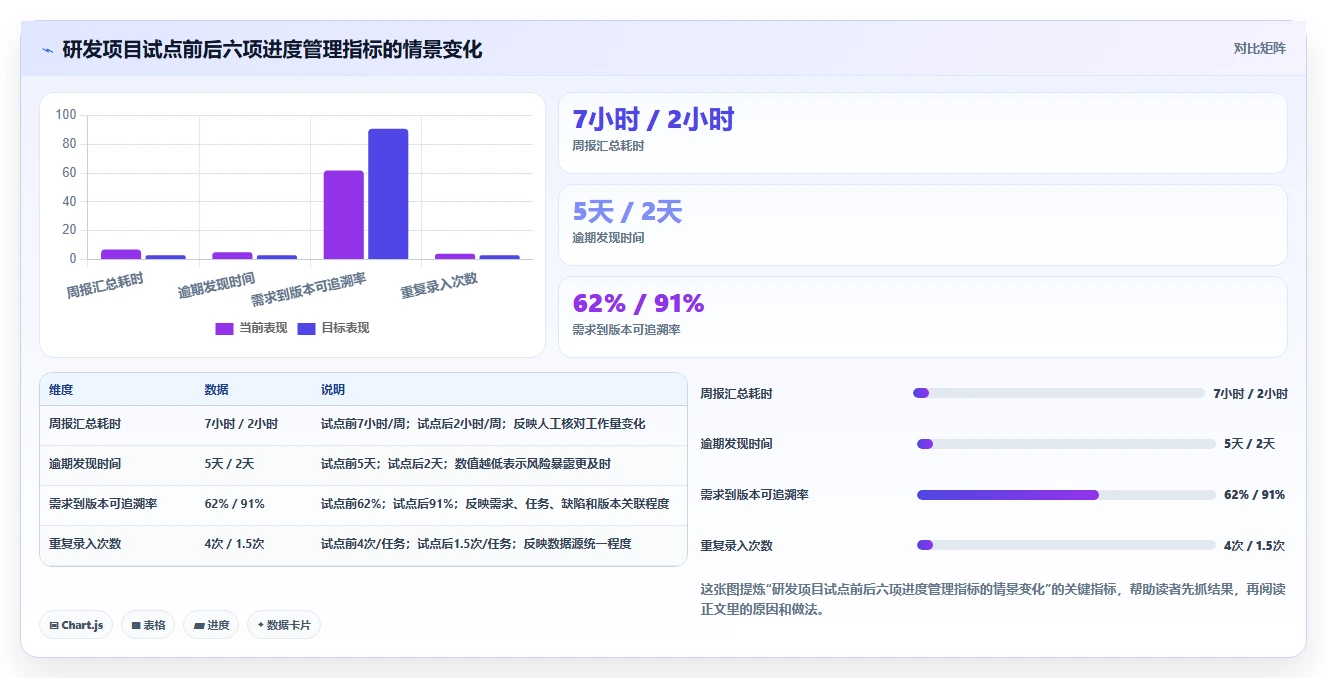Click the 数据 table column header

point(216,390)
